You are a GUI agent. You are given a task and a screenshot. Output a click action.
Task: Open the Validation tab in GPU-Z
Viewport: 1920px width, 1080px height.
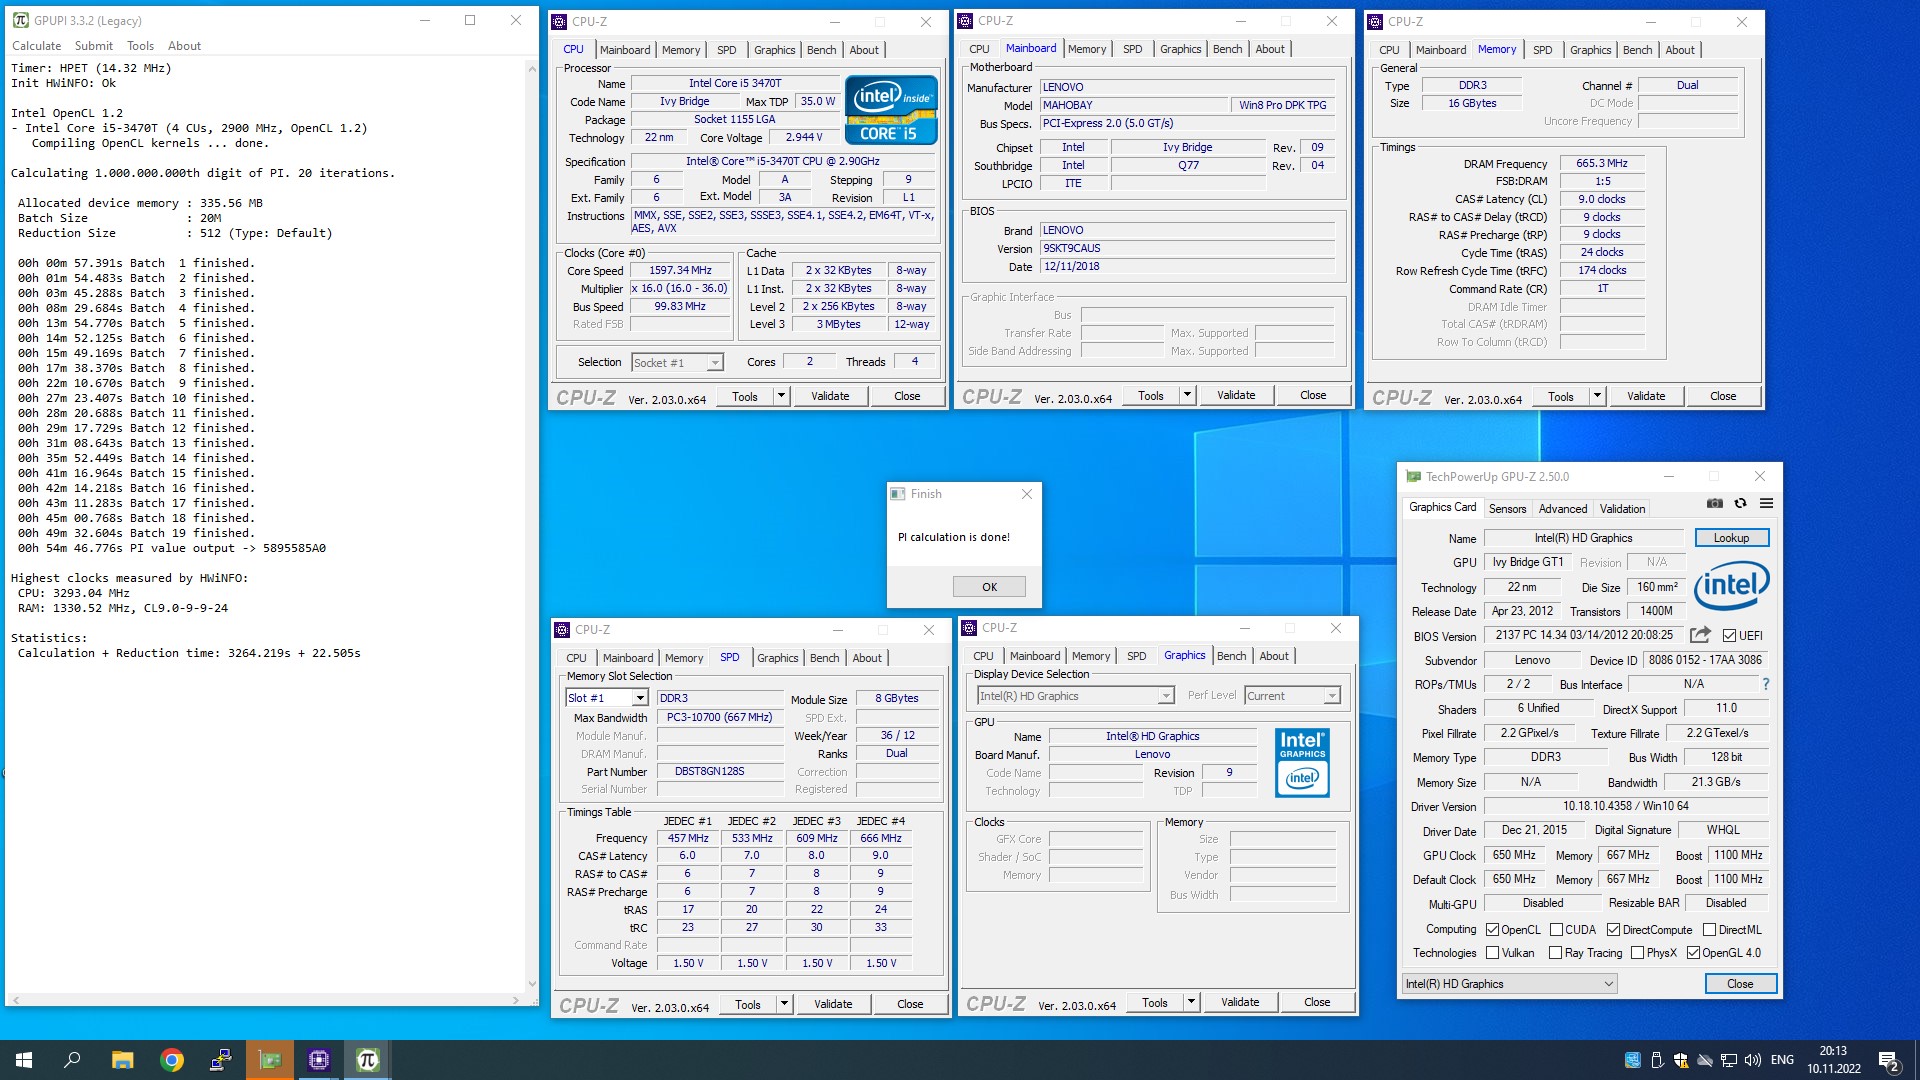[1622, 509]
